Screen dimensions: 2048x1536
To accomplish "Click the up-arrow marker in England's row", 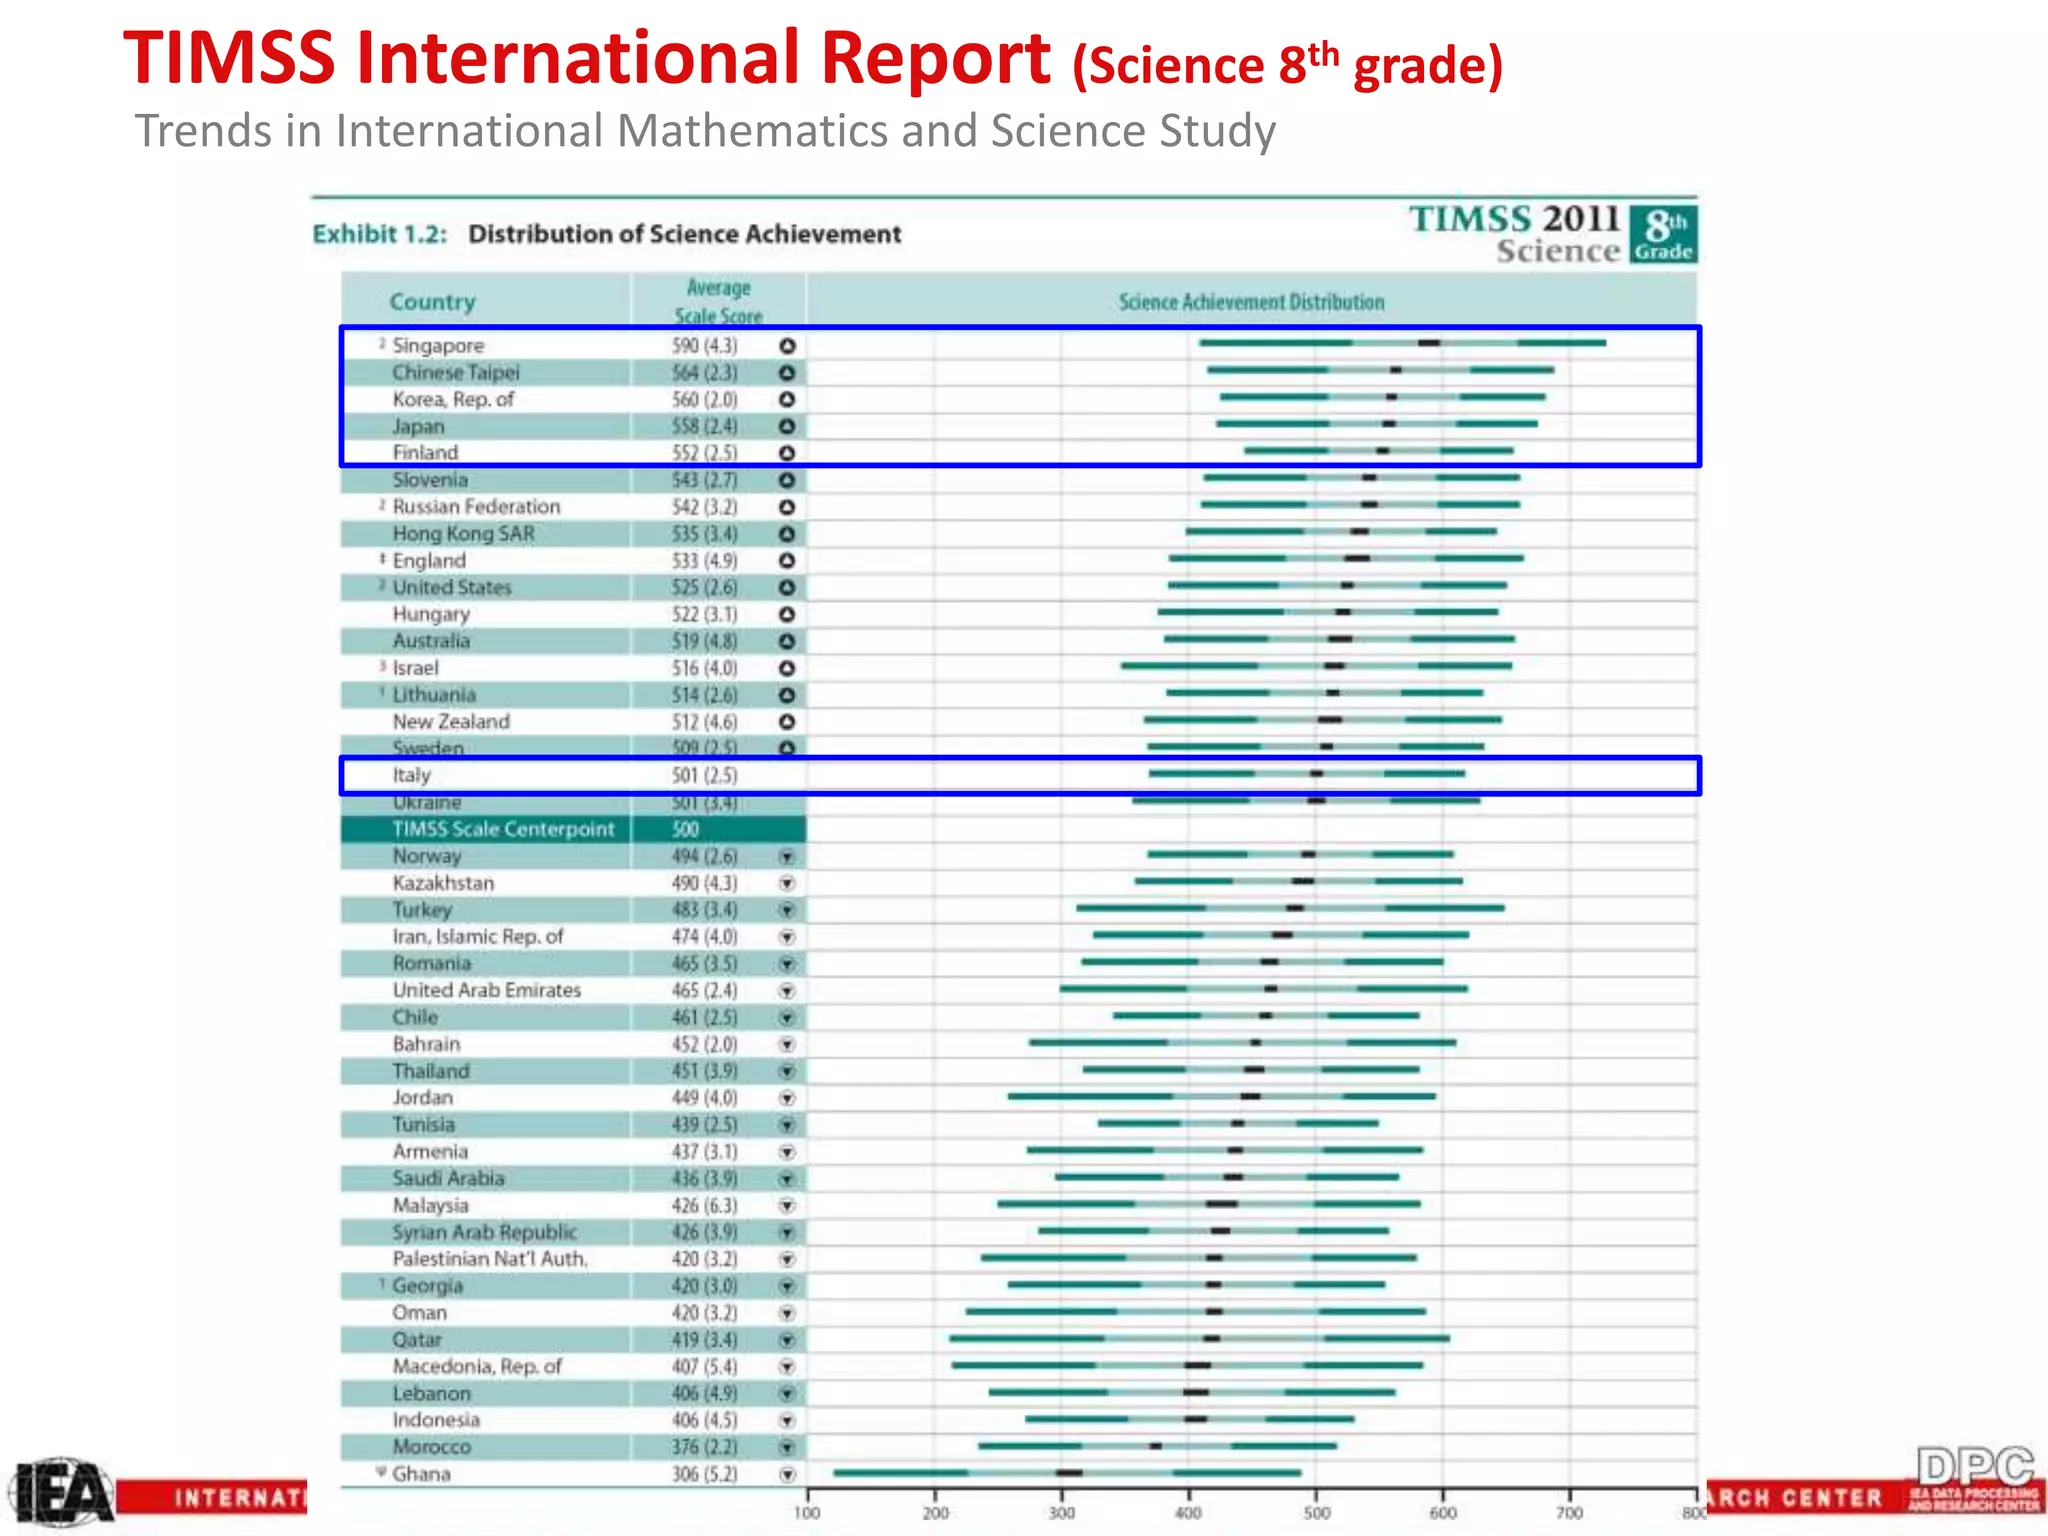I will tap(787, 561).
